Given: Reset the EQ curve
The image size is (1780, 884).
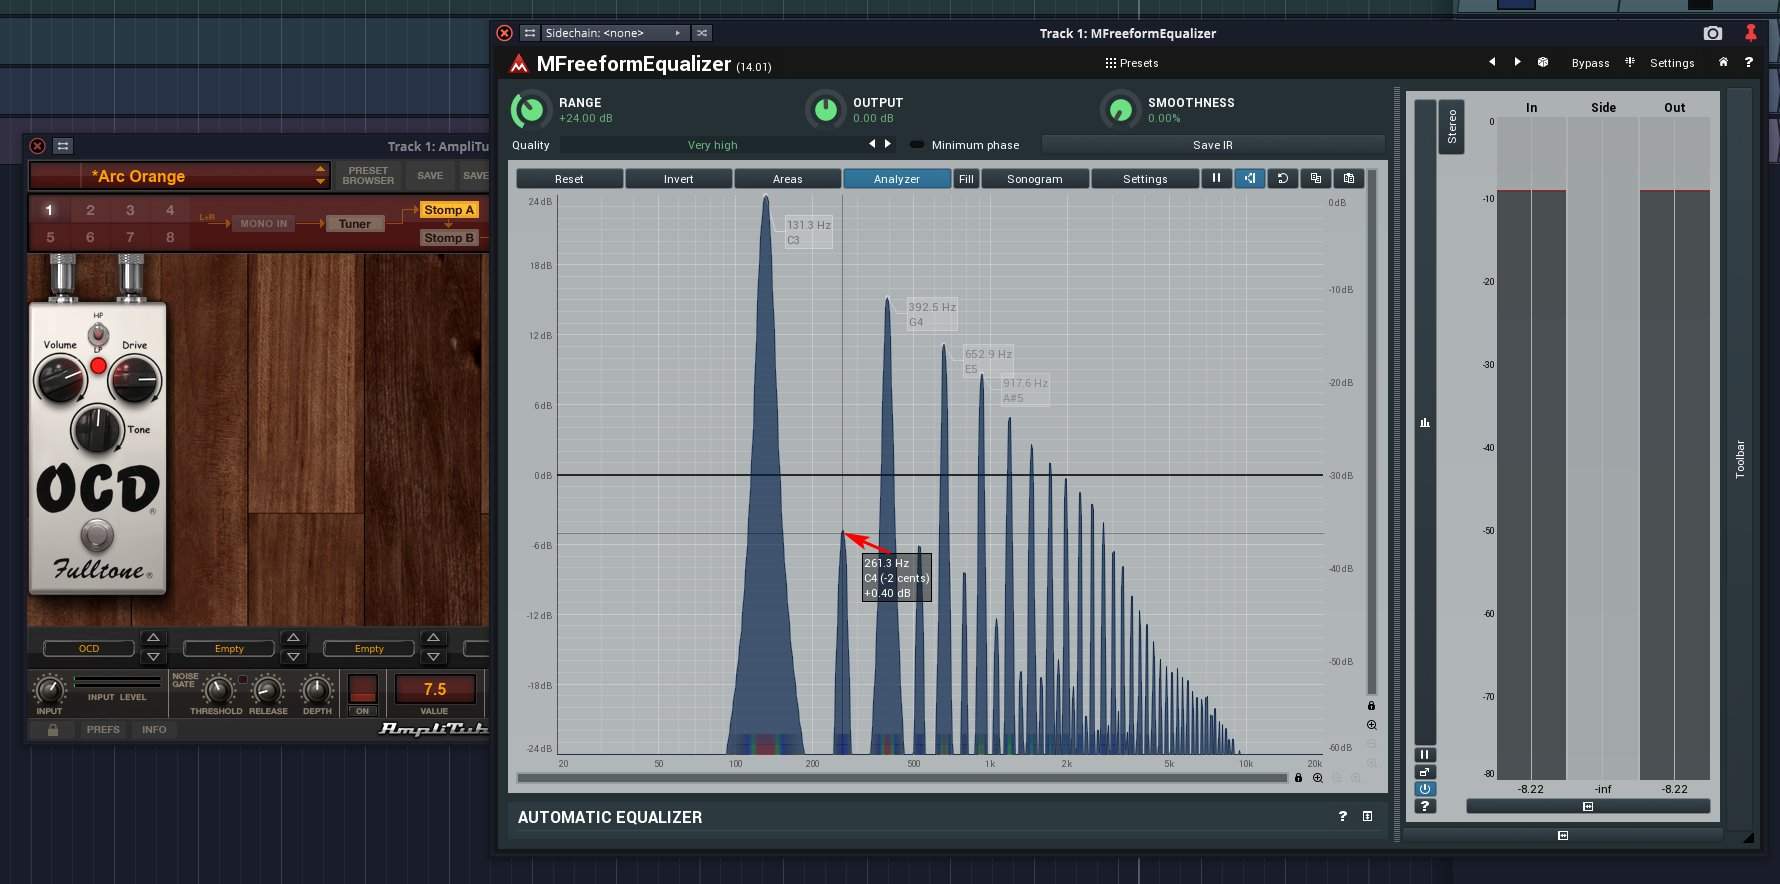Looking at the screenshot, I should pyautogui.click(x=569, y=179).
